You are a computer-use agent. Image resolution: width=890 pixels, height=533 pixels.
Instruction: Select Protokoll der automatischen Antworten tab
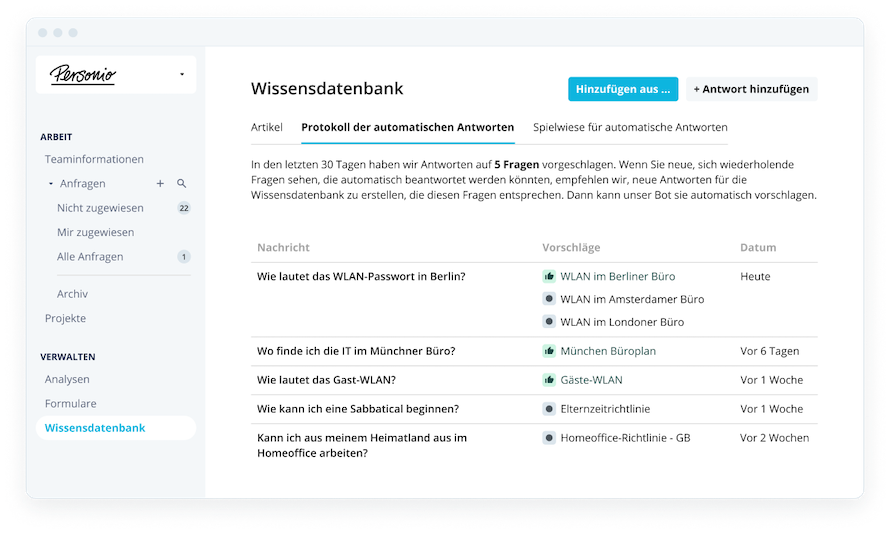[x=408, y=127]
